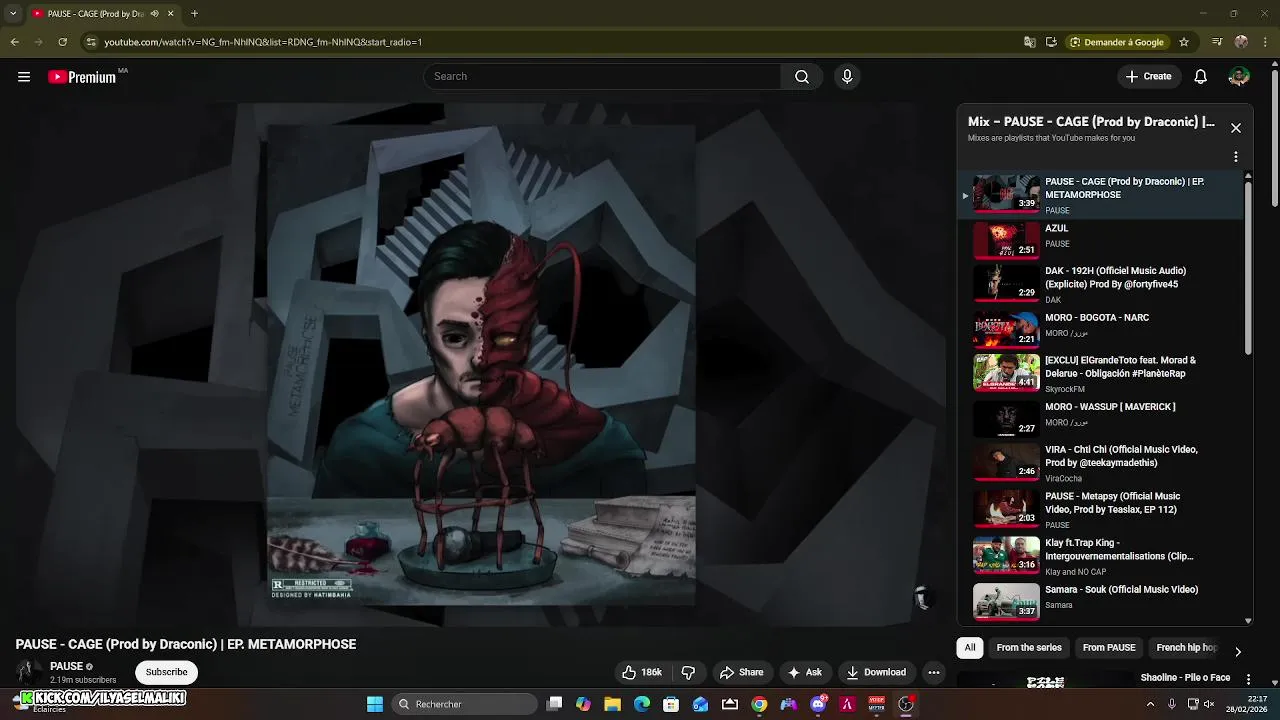Show next filter chips arrow
The height and width of the screenshot is (720, 1280).
[x=1238, y=651]
